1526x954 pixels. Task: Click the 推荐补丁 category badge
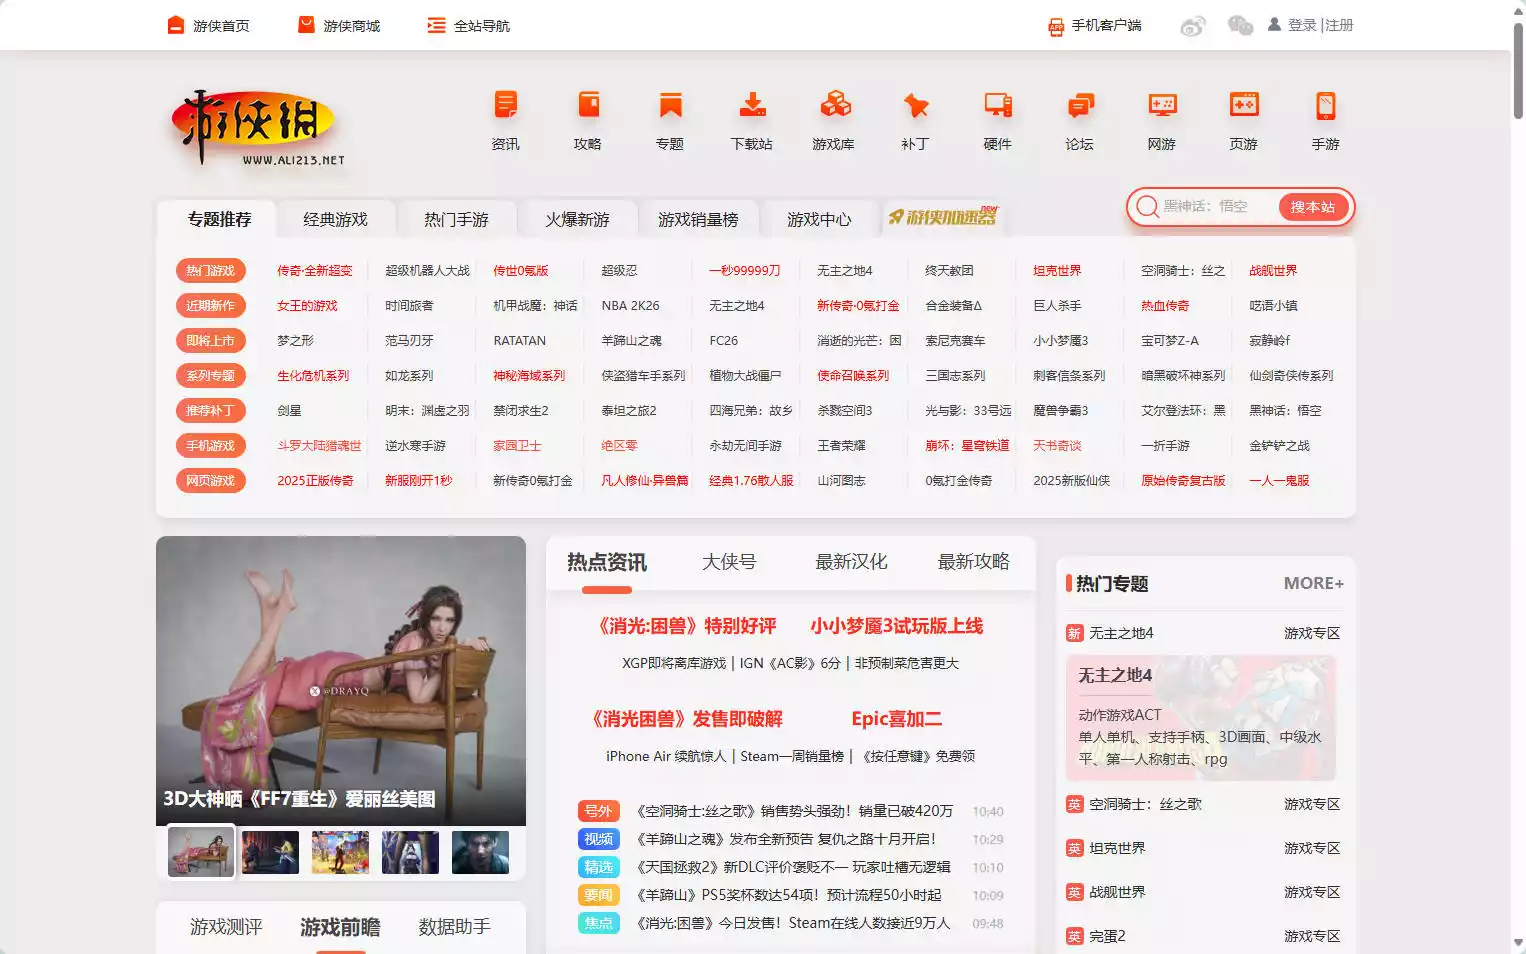[x=210, y=411]
